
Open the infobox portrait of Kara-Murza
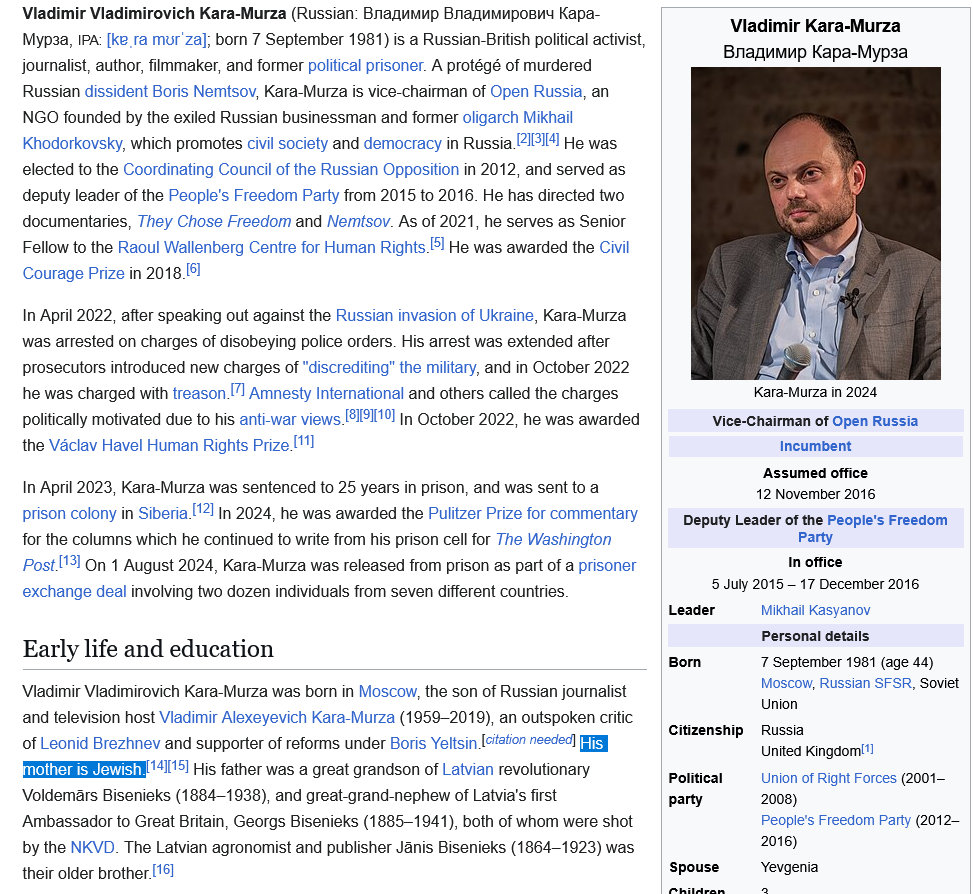(815, 224)
